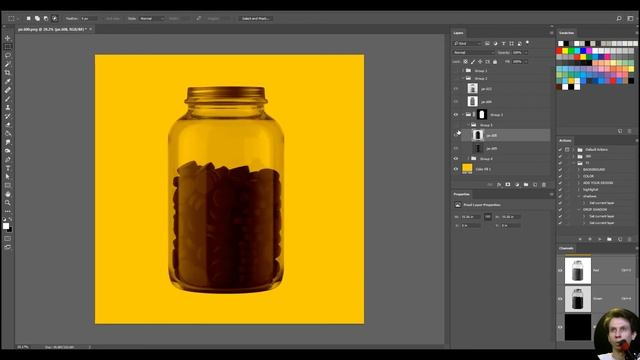Collapse Group 2 in Layers panel

463,78
